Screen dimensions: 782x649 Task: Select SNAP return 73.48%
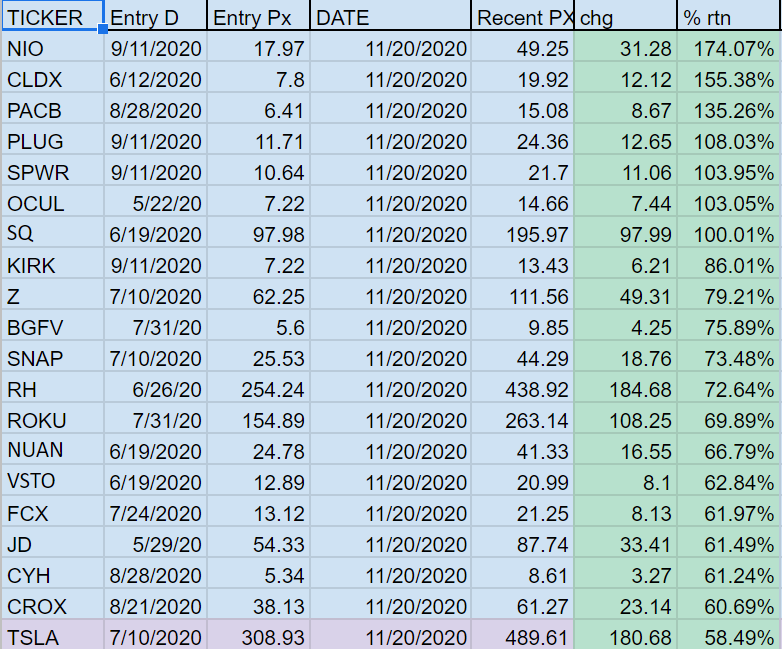pos(729,356)
